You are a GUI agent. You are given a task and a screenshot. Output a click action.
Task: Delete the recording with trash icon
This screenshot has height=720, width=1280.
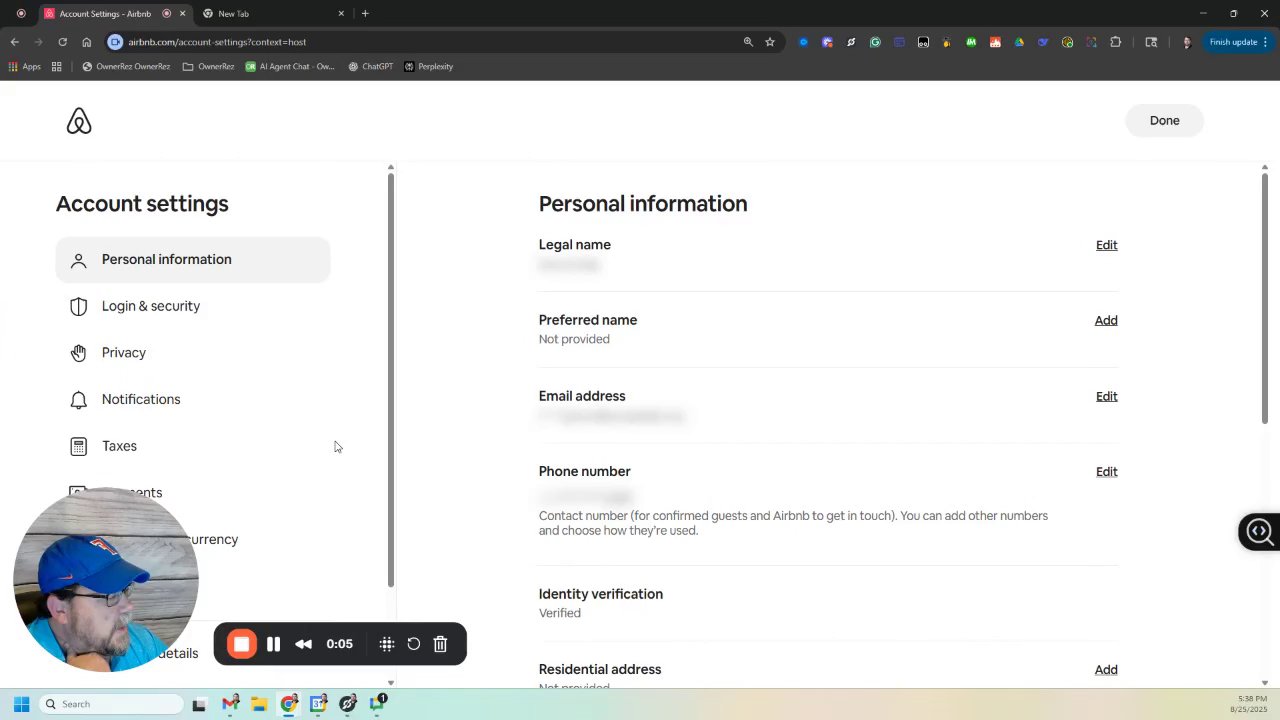click(x=440, y=644)
